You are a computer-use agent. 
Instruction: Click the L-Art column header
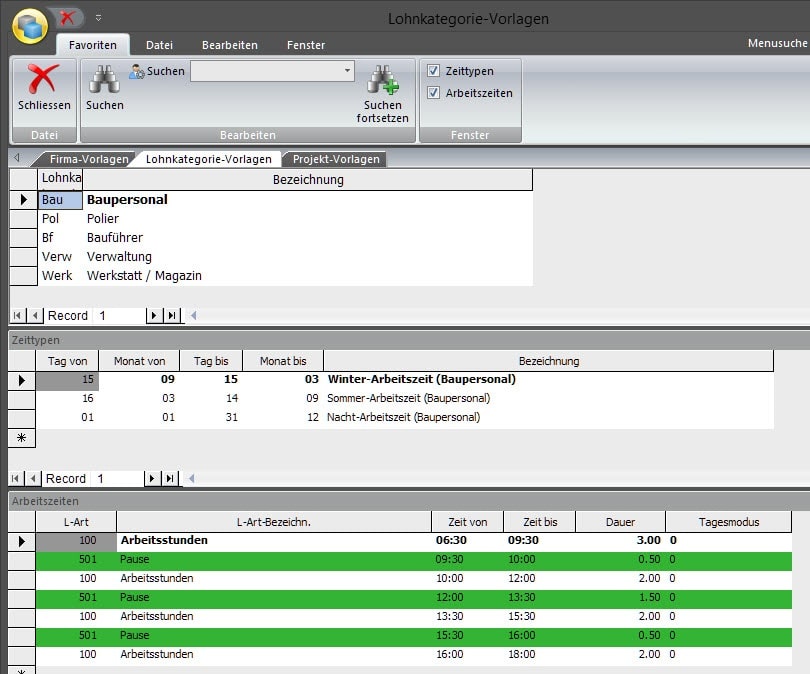76,522
